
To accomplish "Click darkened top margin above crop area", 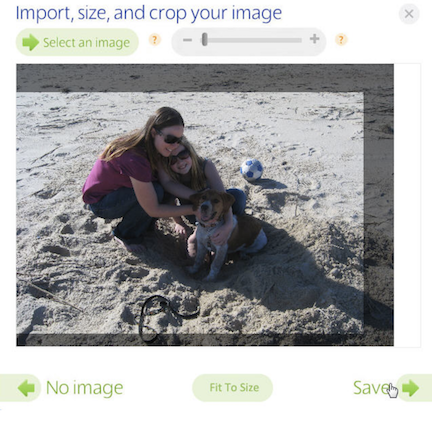I will click(205, 78).
